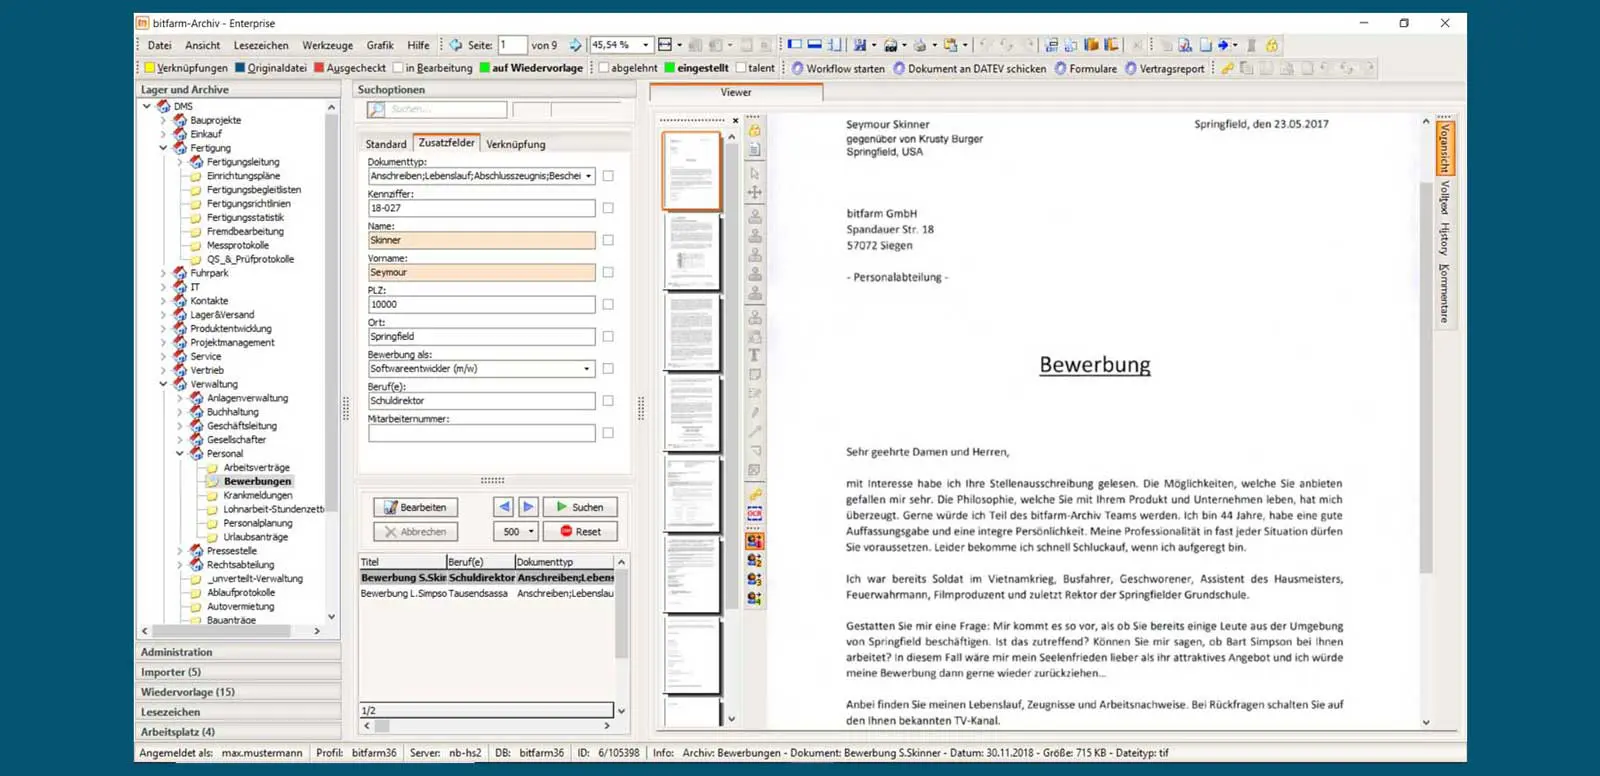Select the pointer tool in viewer toolbar
1600x776 pixels.
point(755,173)
